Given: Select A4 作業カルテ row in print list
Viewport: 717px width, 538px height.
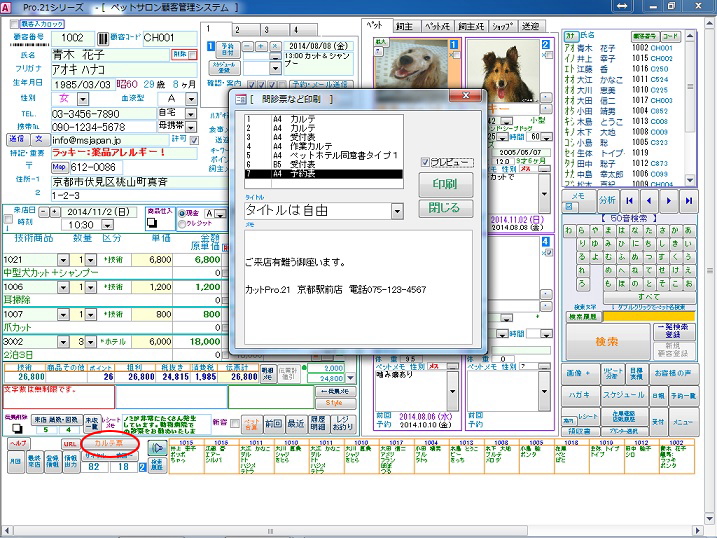Looking at the screenshot, I should (324, 146).
